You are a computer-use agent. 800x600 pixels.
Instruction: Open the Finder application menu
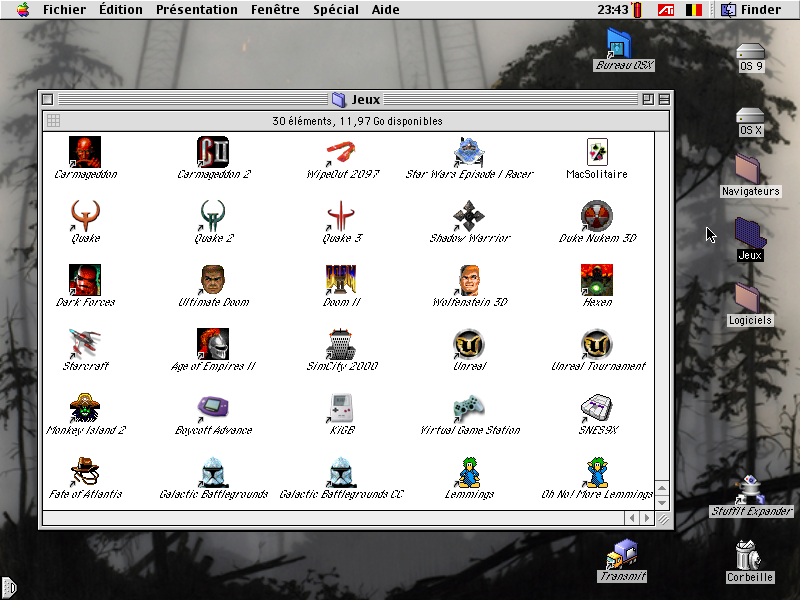point(751,9)
